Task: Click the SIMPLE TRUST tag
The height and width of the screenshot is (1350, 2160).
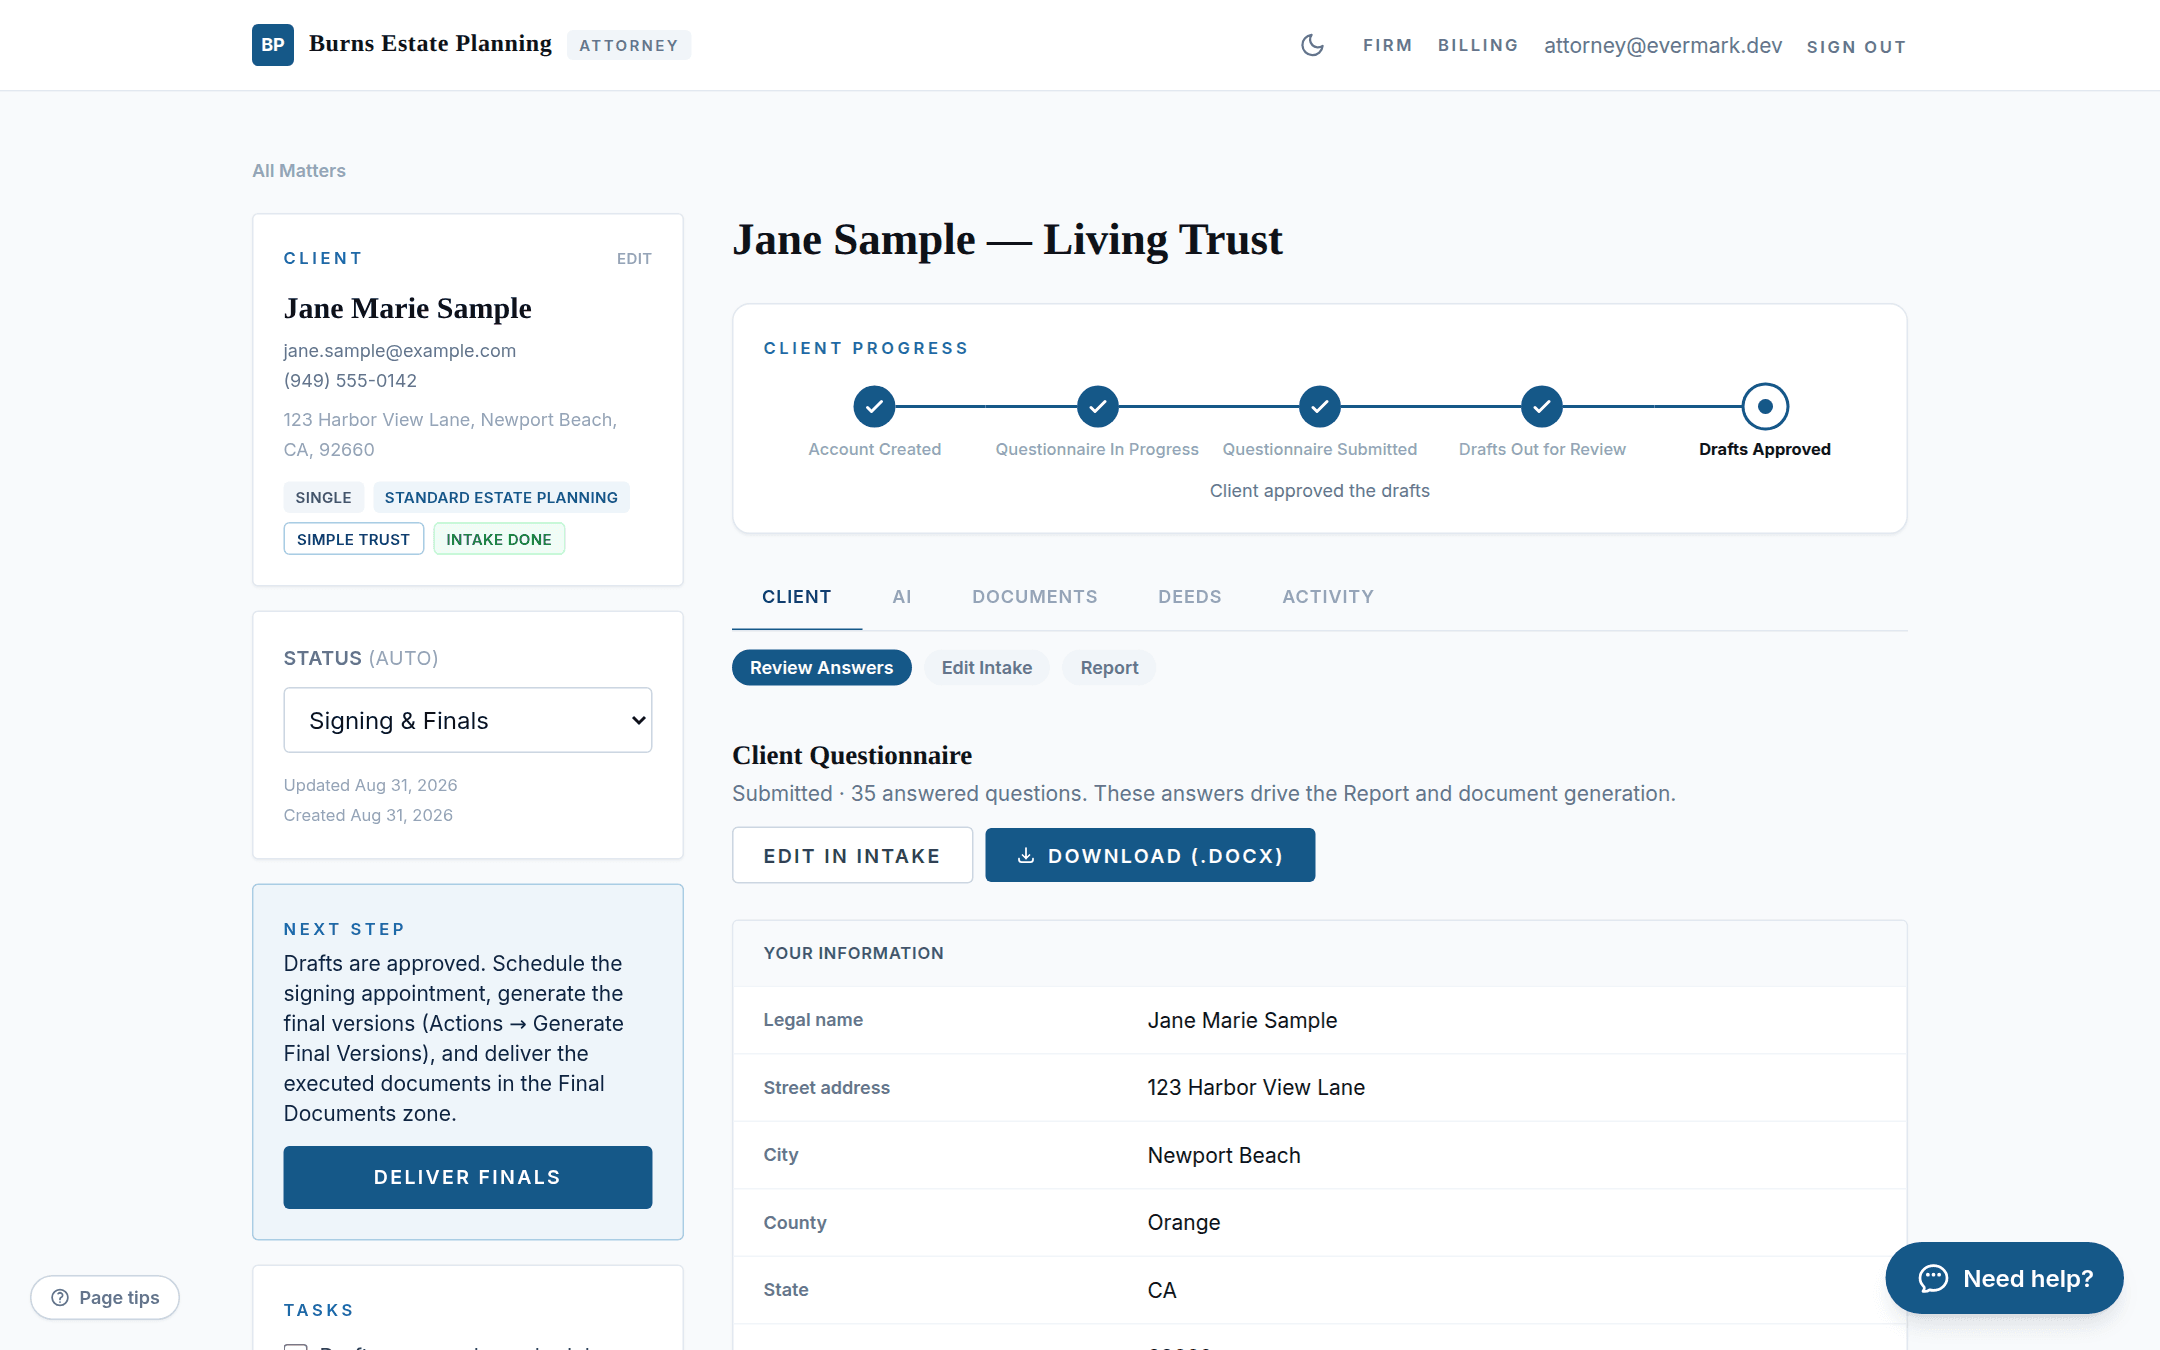Action: tap(353, 539)
